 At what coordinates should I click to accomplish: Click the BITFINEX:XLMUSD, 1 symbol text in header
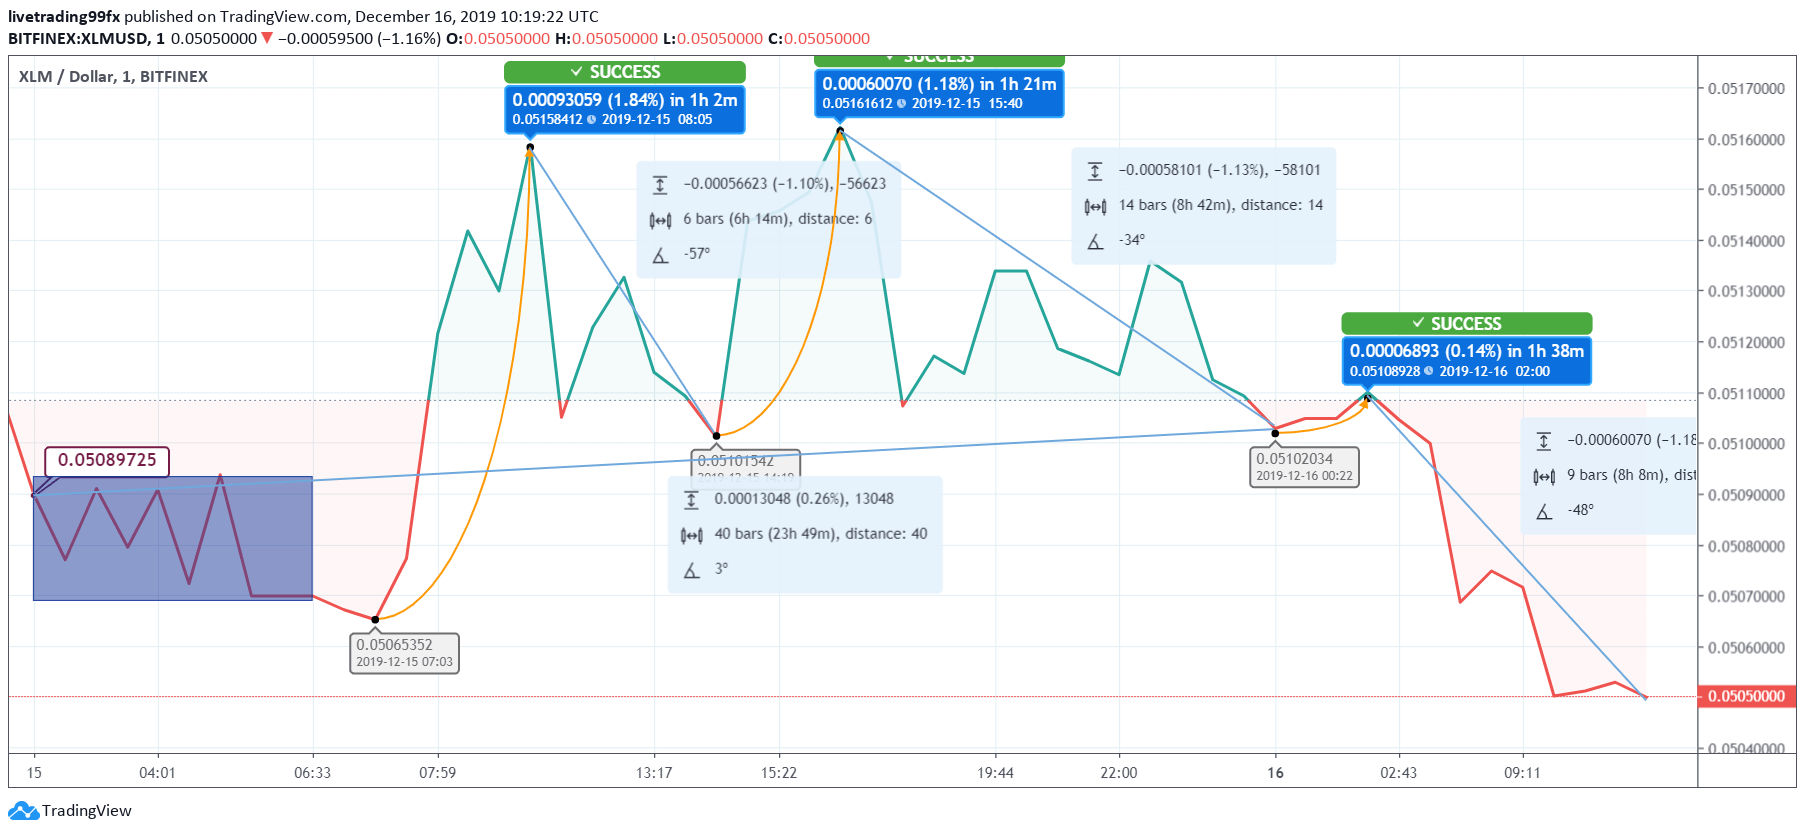[86, 38]
